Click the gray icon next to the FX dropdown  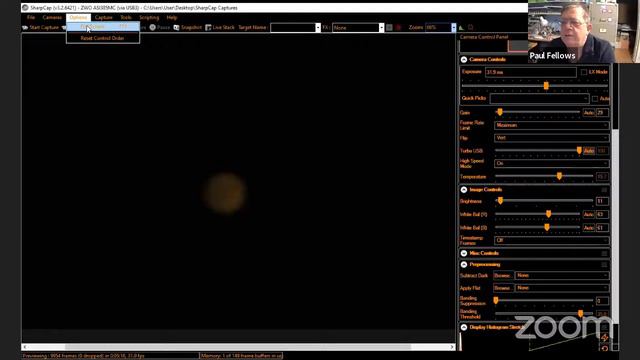[389, 27]
